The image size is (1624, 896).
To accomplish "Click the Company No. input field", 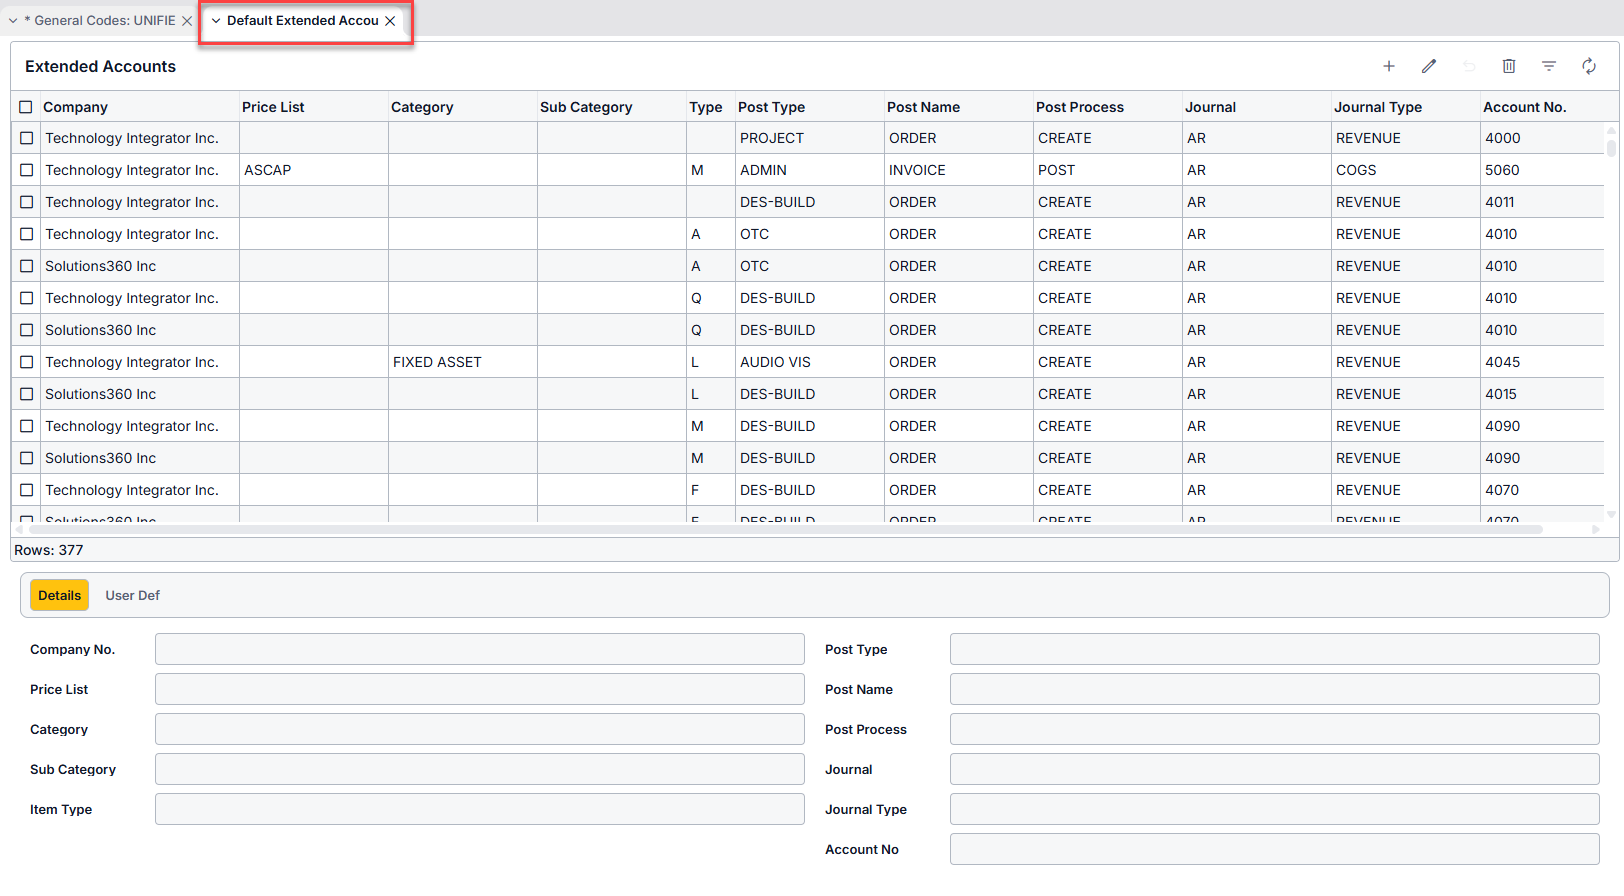I will (x=479, y=649).
